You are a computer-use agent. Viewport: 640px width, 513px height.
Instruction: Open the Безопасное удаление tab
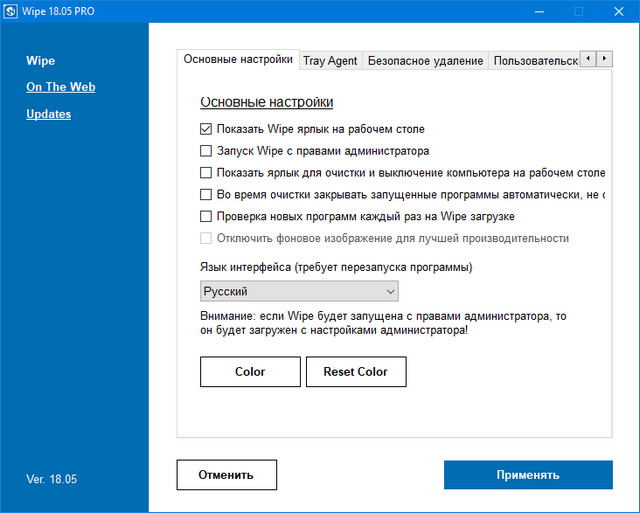[425, 60]
